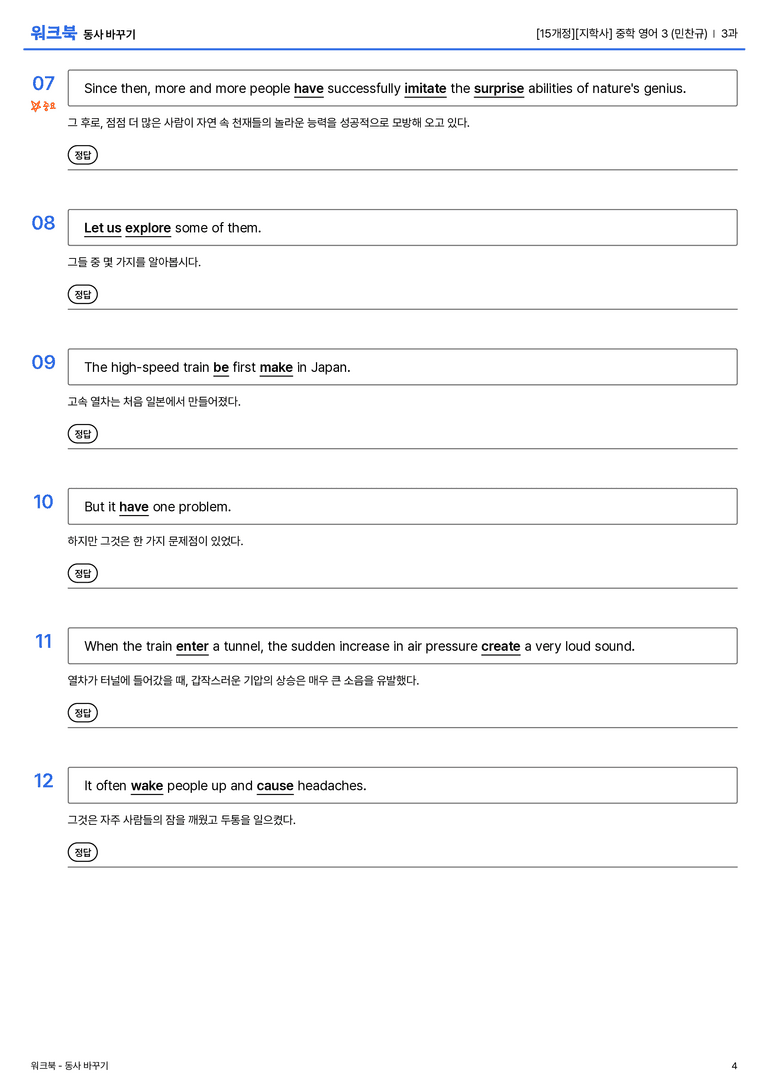Click underlined 'wake' in sentence 12

tap(147, 785)
